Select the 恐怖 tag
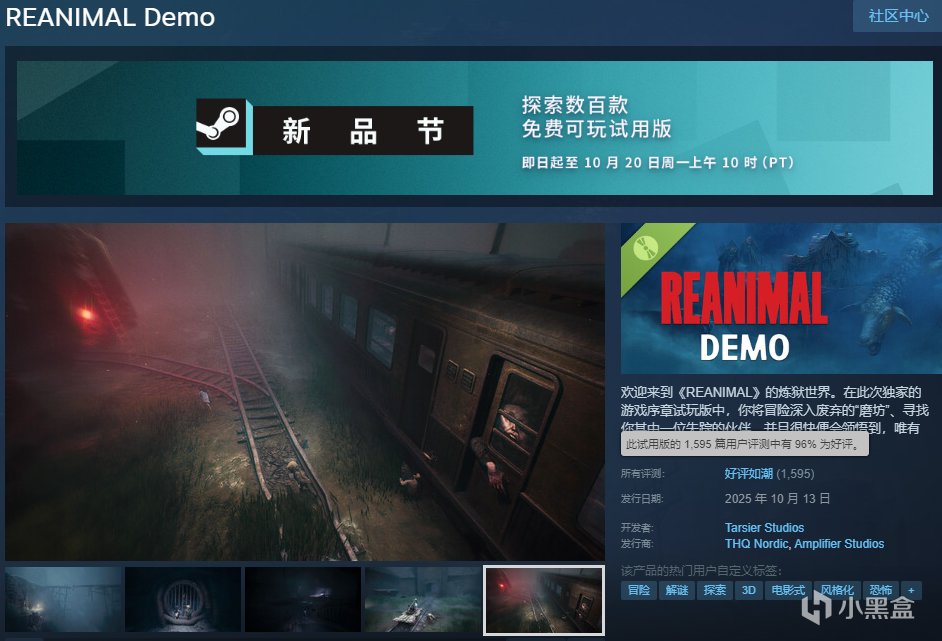The width and height of the screenshot is (942, 641). tap(880, 590)
